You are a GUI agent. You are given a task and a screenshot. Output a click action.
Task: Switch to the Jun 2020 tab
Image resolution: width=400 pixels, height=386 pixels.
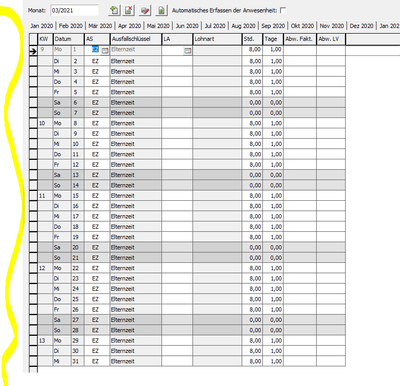coord(187,26)
